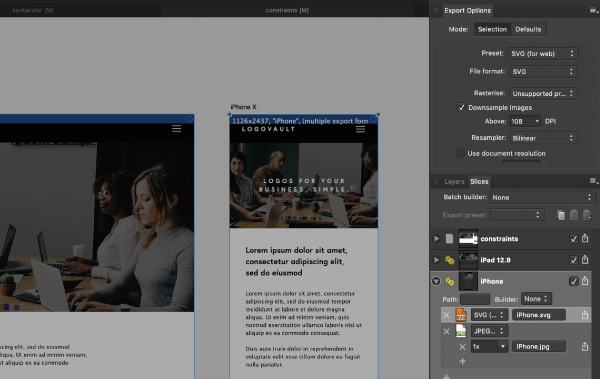600x379 pixels.
Task: Change the SVG slice format dropdown
Action: pos(489,315)
